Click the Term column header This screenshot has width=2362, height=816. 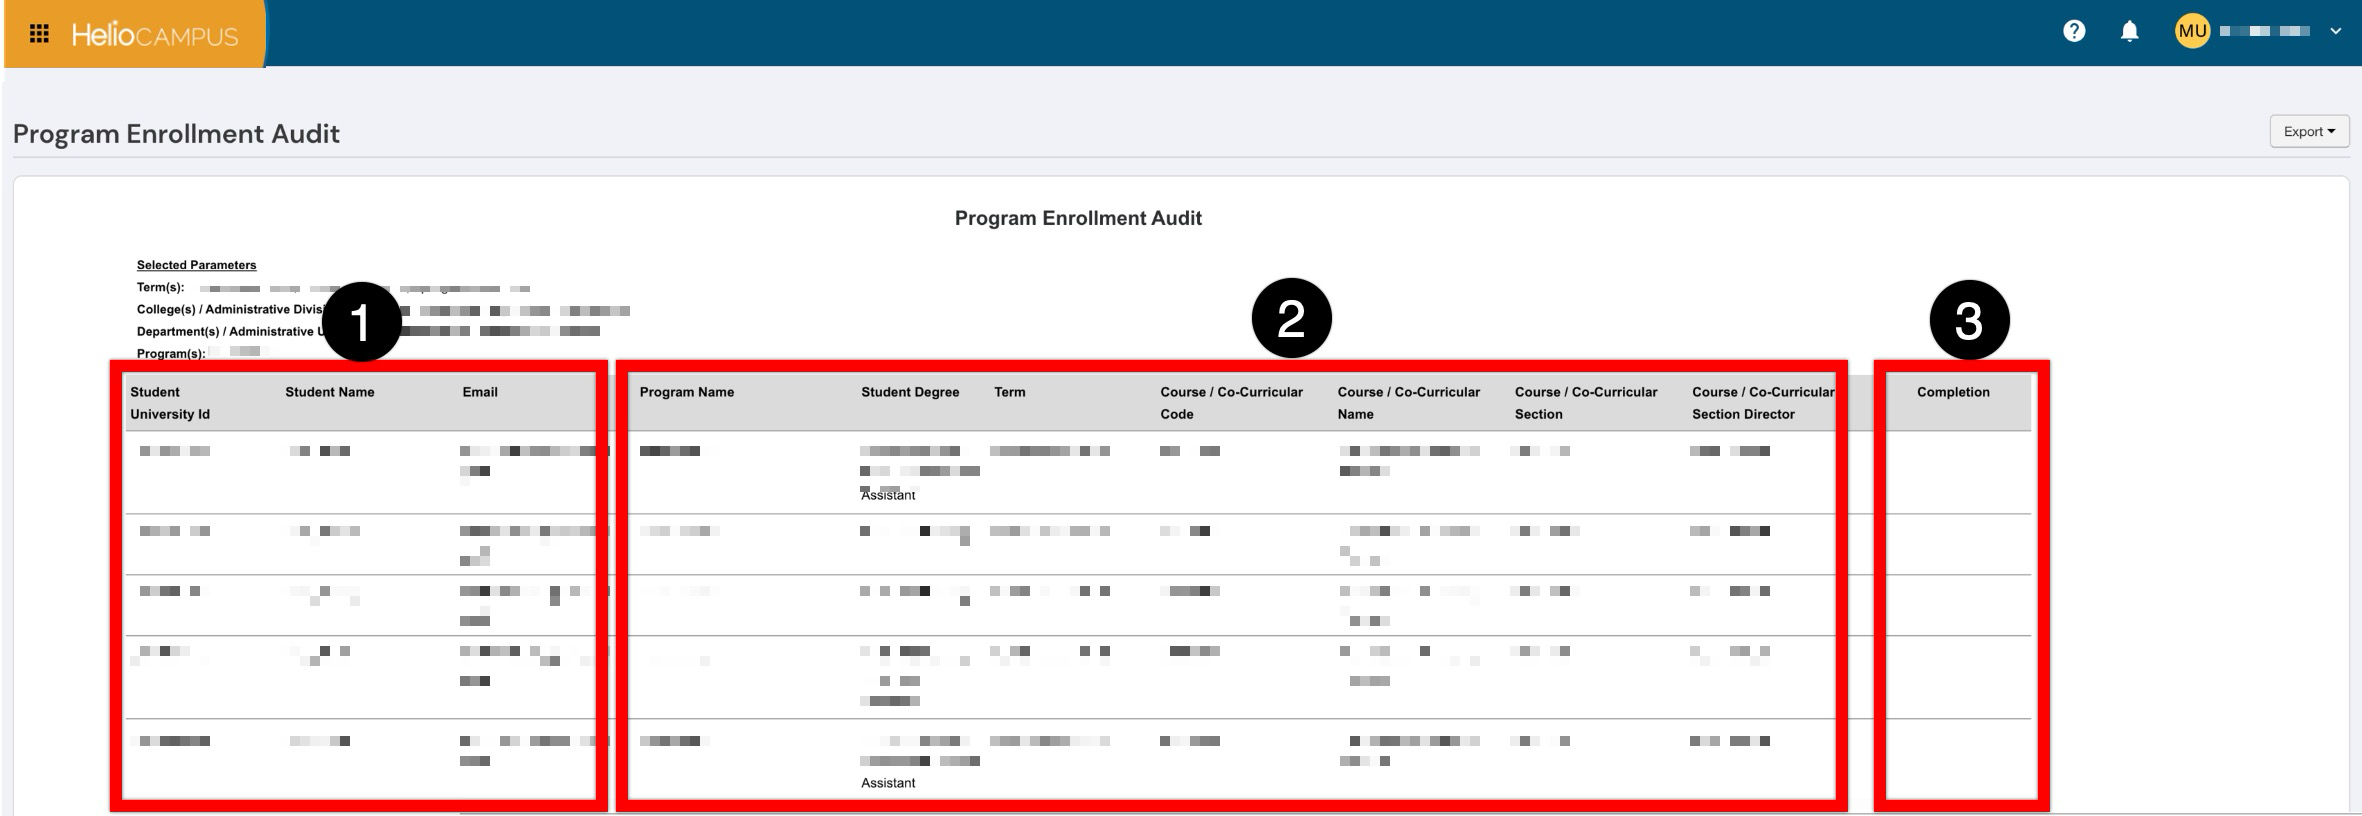[1009, 392]
